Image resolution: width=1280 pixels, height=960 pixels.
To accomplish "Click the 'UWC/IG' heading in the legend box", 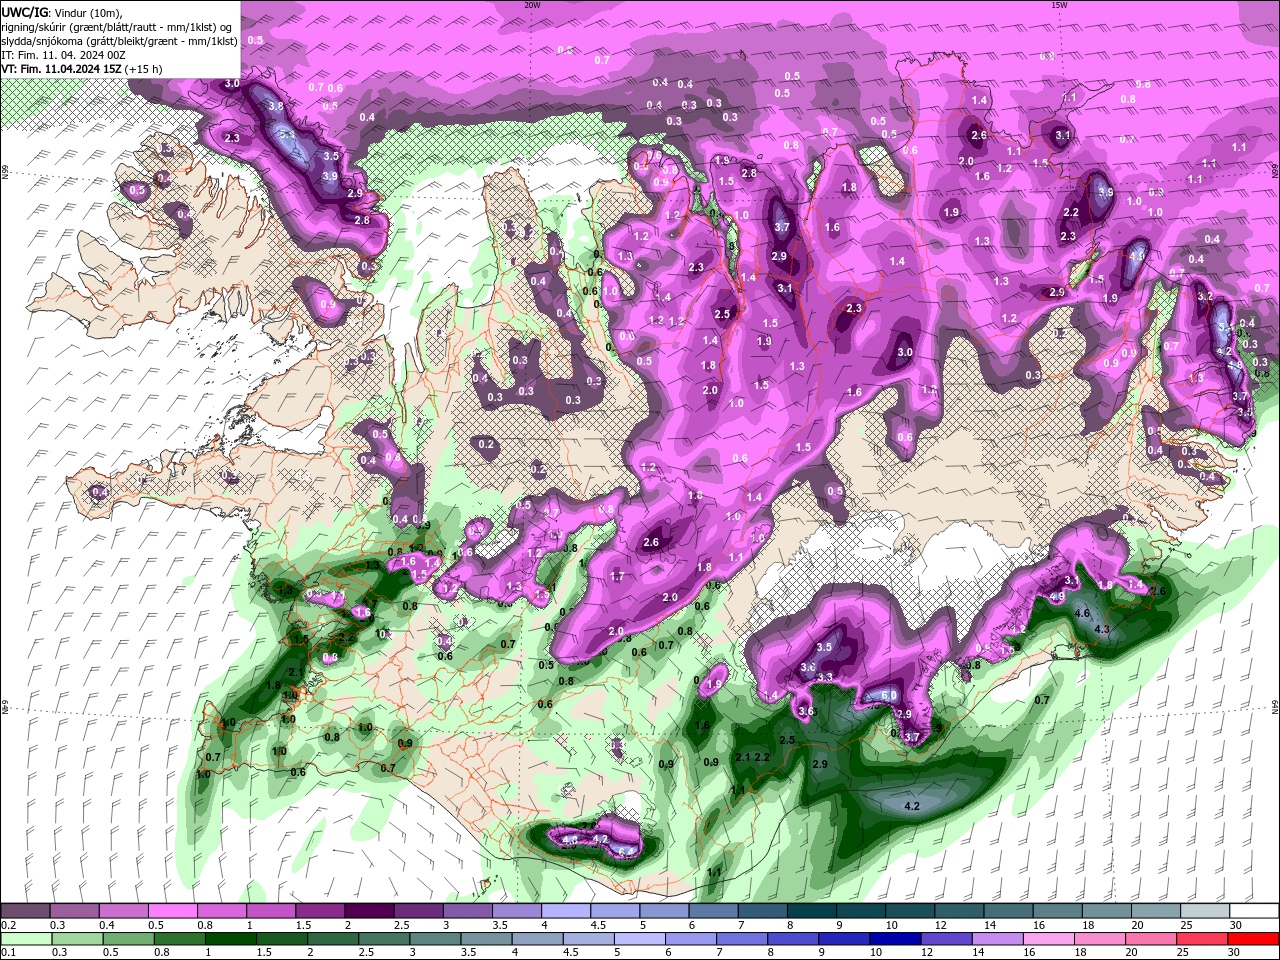I will tap(24, 12).
